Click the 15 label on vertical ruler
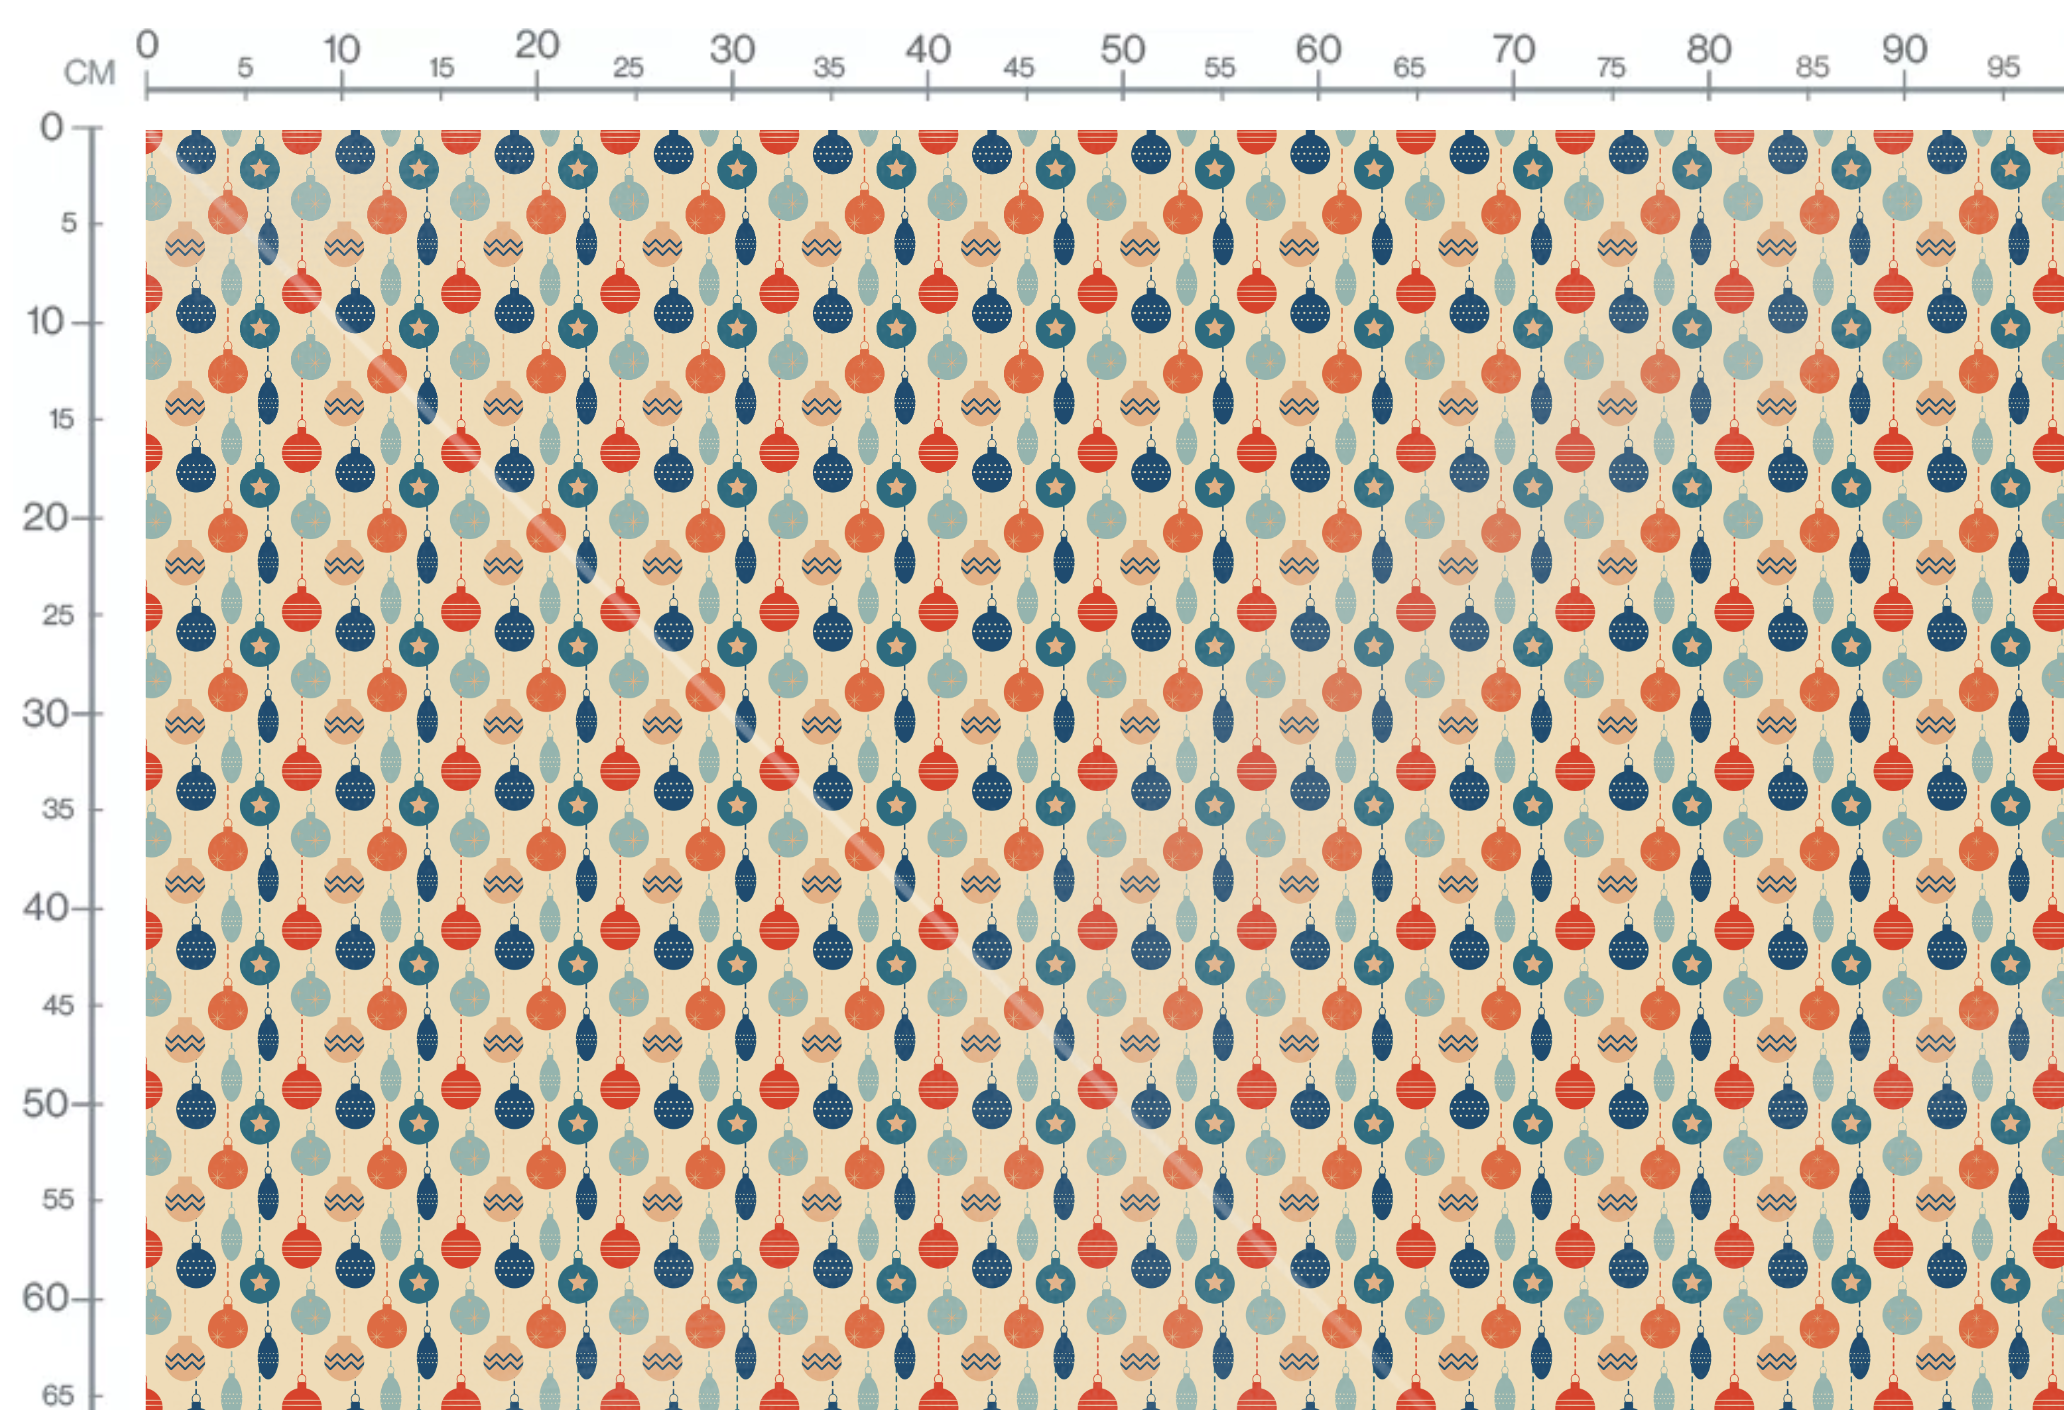Image resolution: width=2064 pixels, height=1410 pixels. 61,419
